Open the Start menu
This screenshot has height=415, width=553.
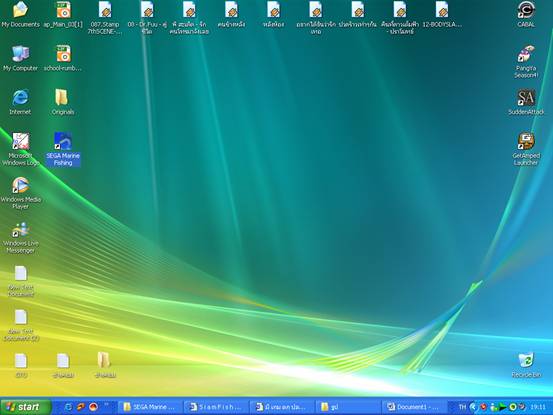pos(25,407)
